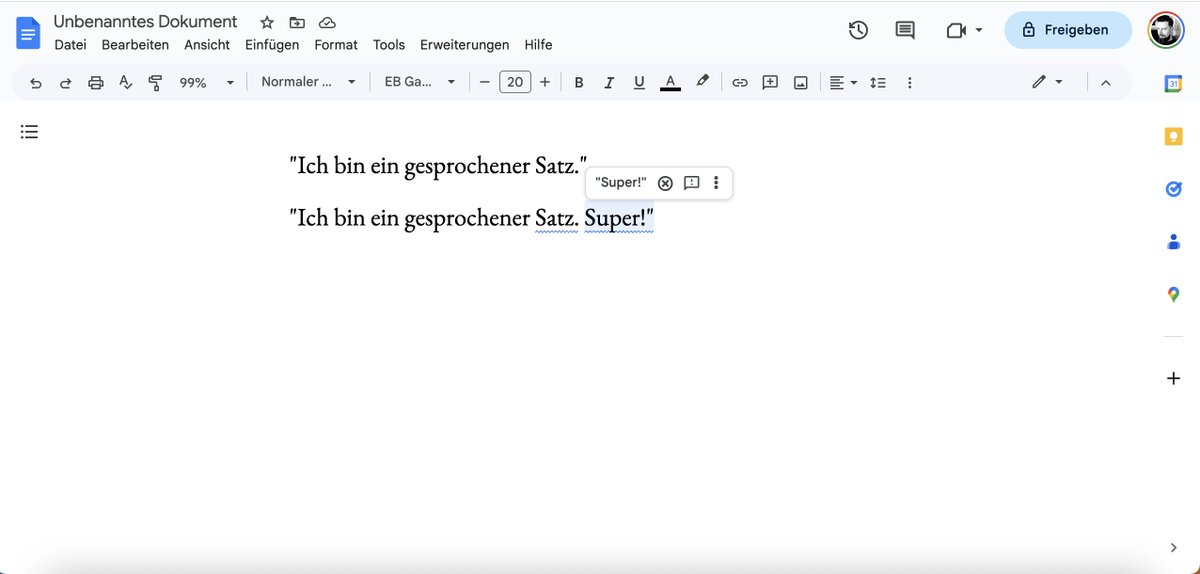Open suggestion popup more options
The height and width of the screenshot is (574, 1200).
[716, 183]
